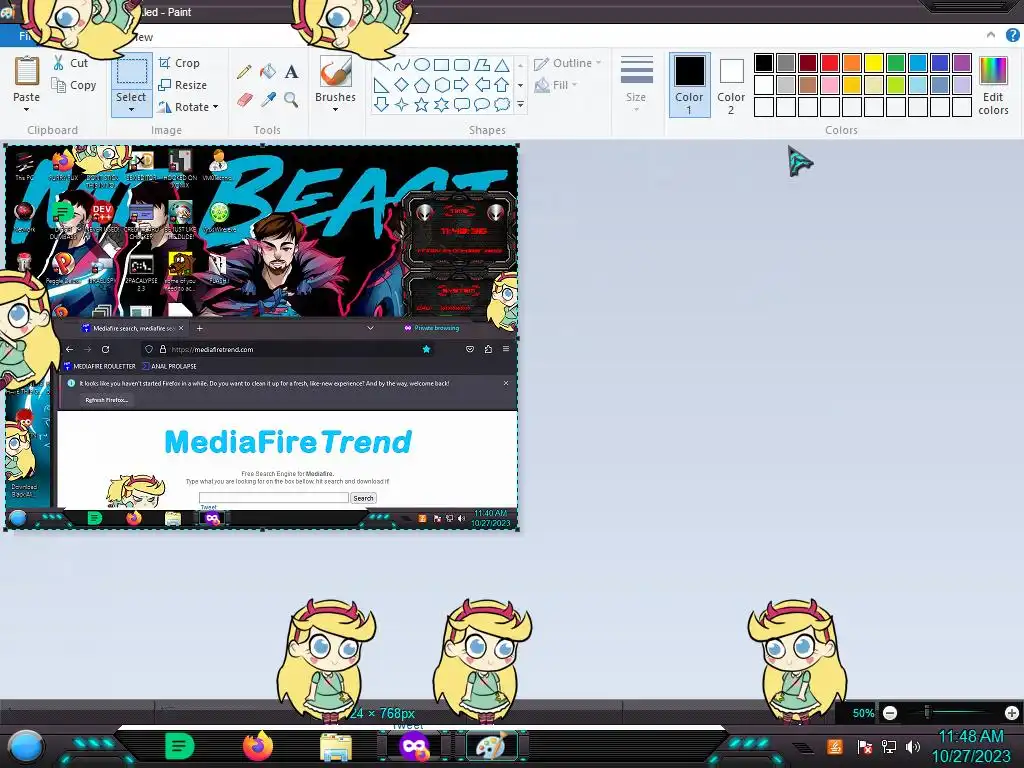The width and height of the screenshot is (1024, 768).
Task: Open the clock showing 11:48 AM
Action: point(971,746)
